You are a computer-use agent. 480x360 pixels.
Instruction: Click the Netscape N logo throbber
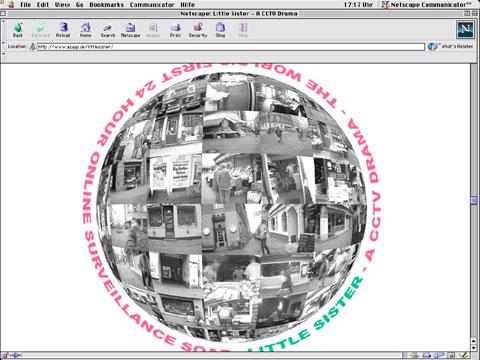pos(465,29)
